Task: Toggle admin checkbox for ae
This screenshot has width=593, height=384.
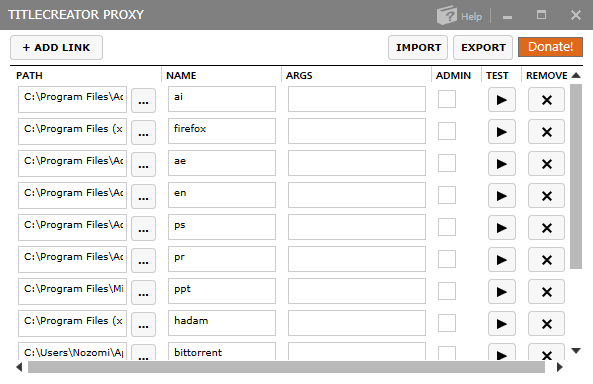Action: [x=447, y=163]
